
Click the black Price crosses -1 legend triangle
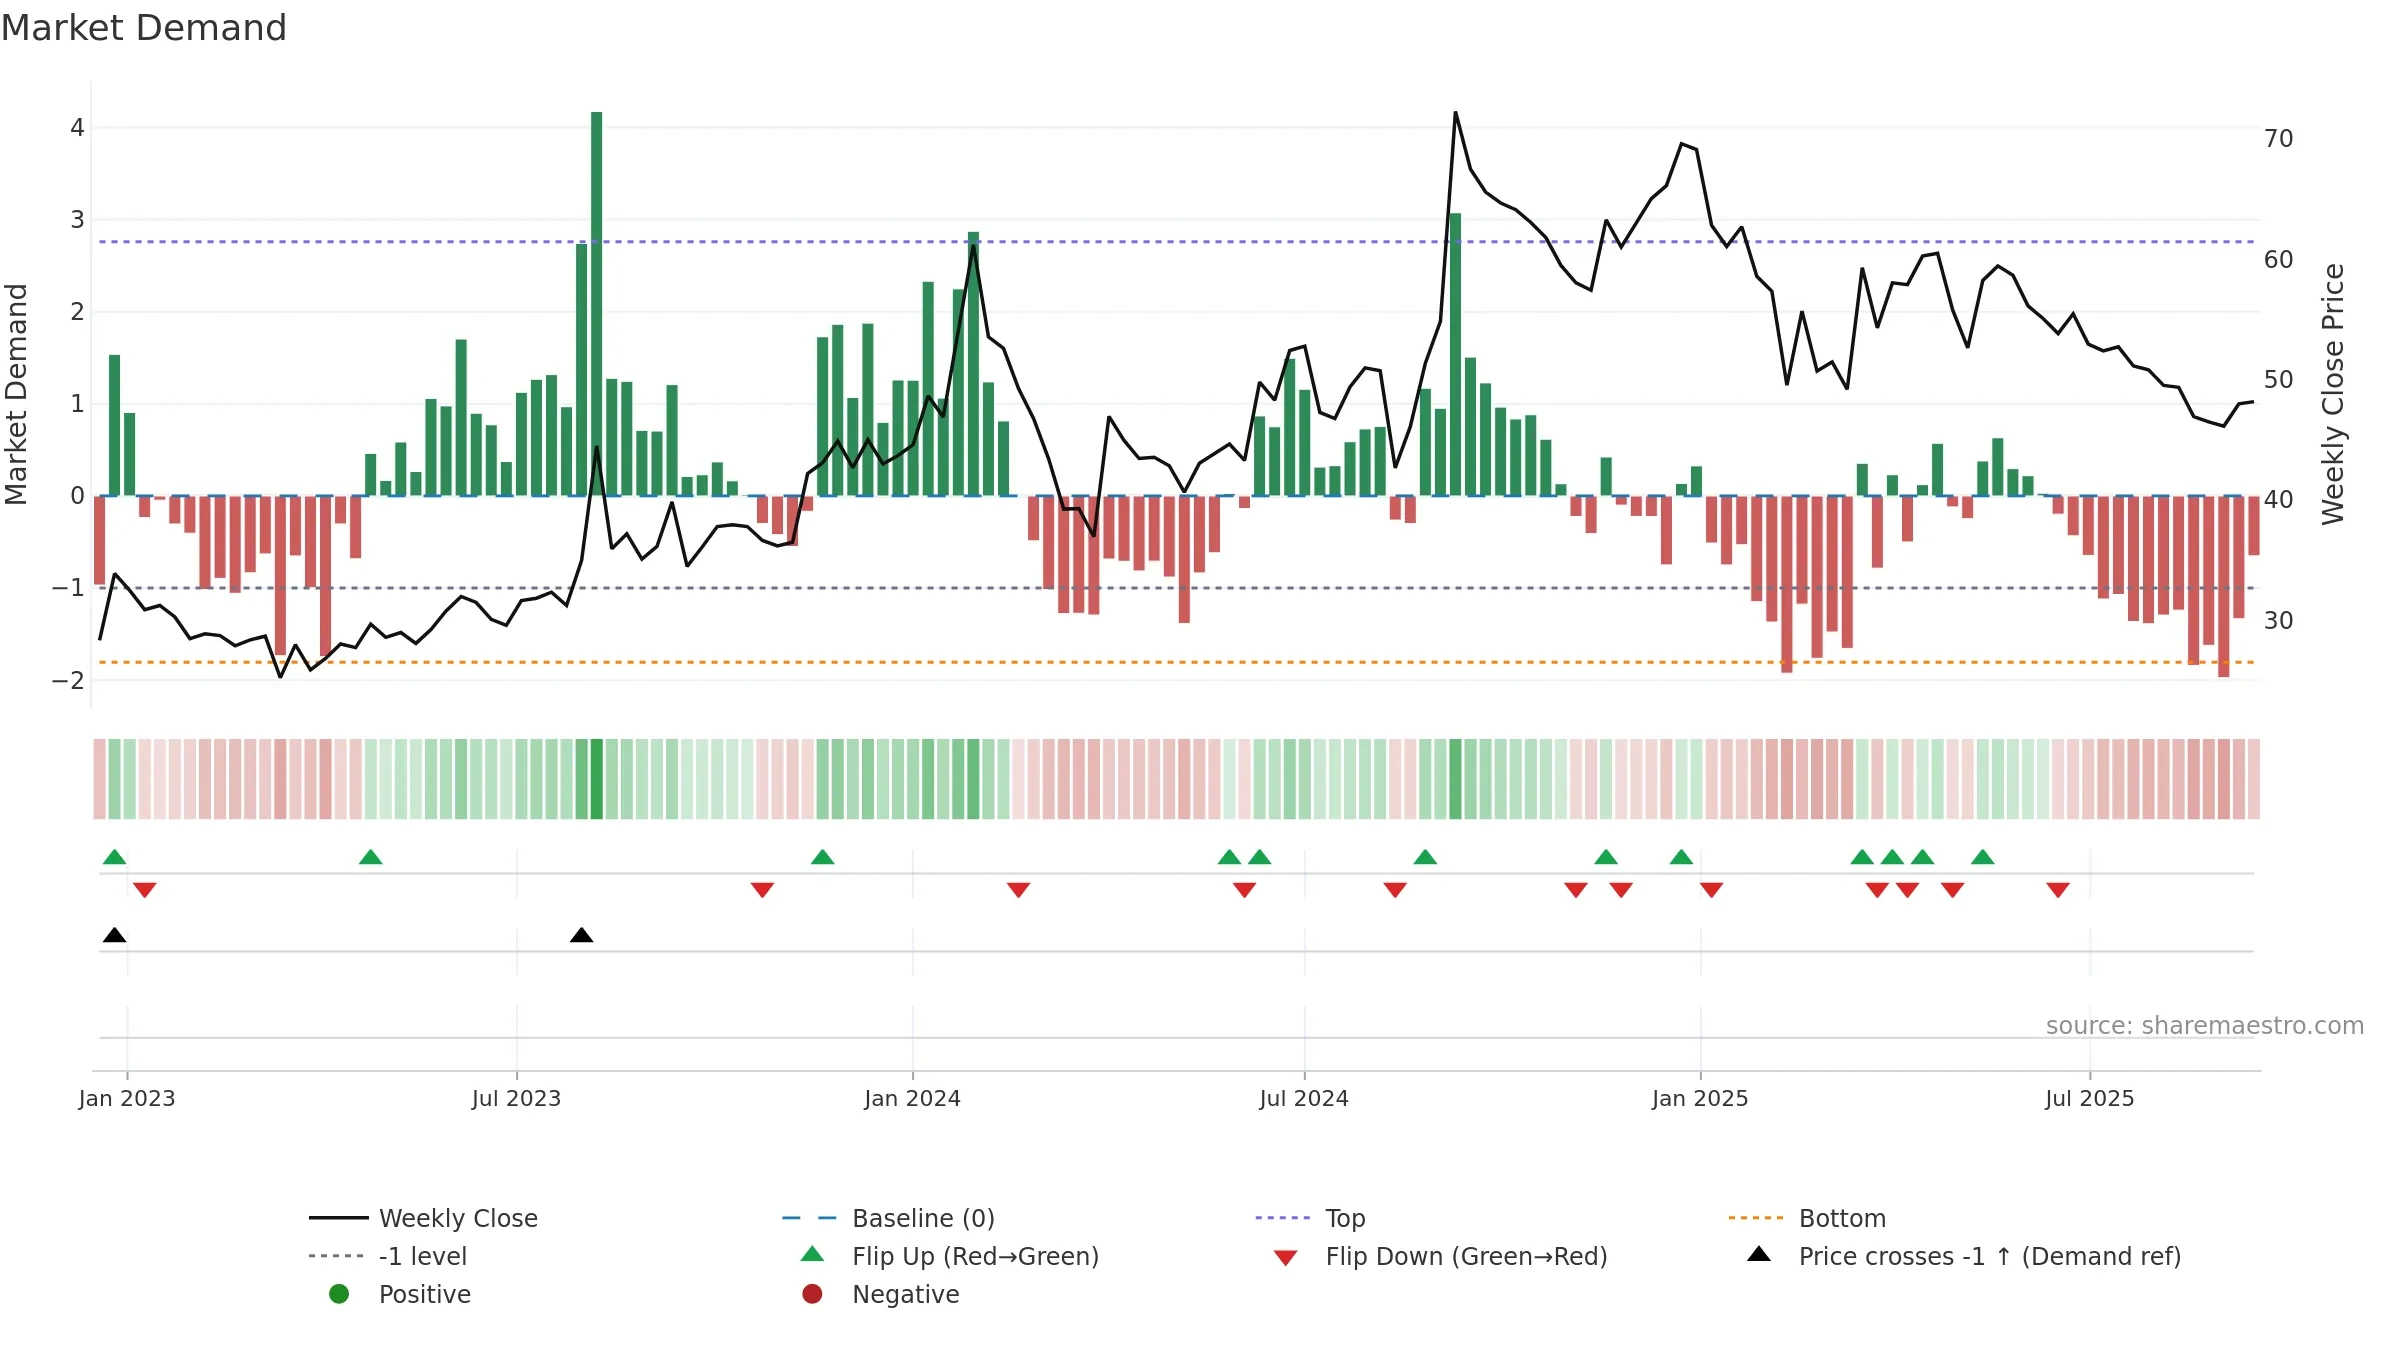1759,1254
